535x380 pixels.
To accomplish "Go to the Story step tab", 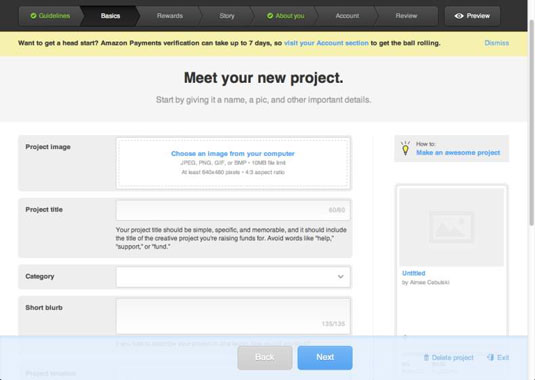I will [227, 16].
